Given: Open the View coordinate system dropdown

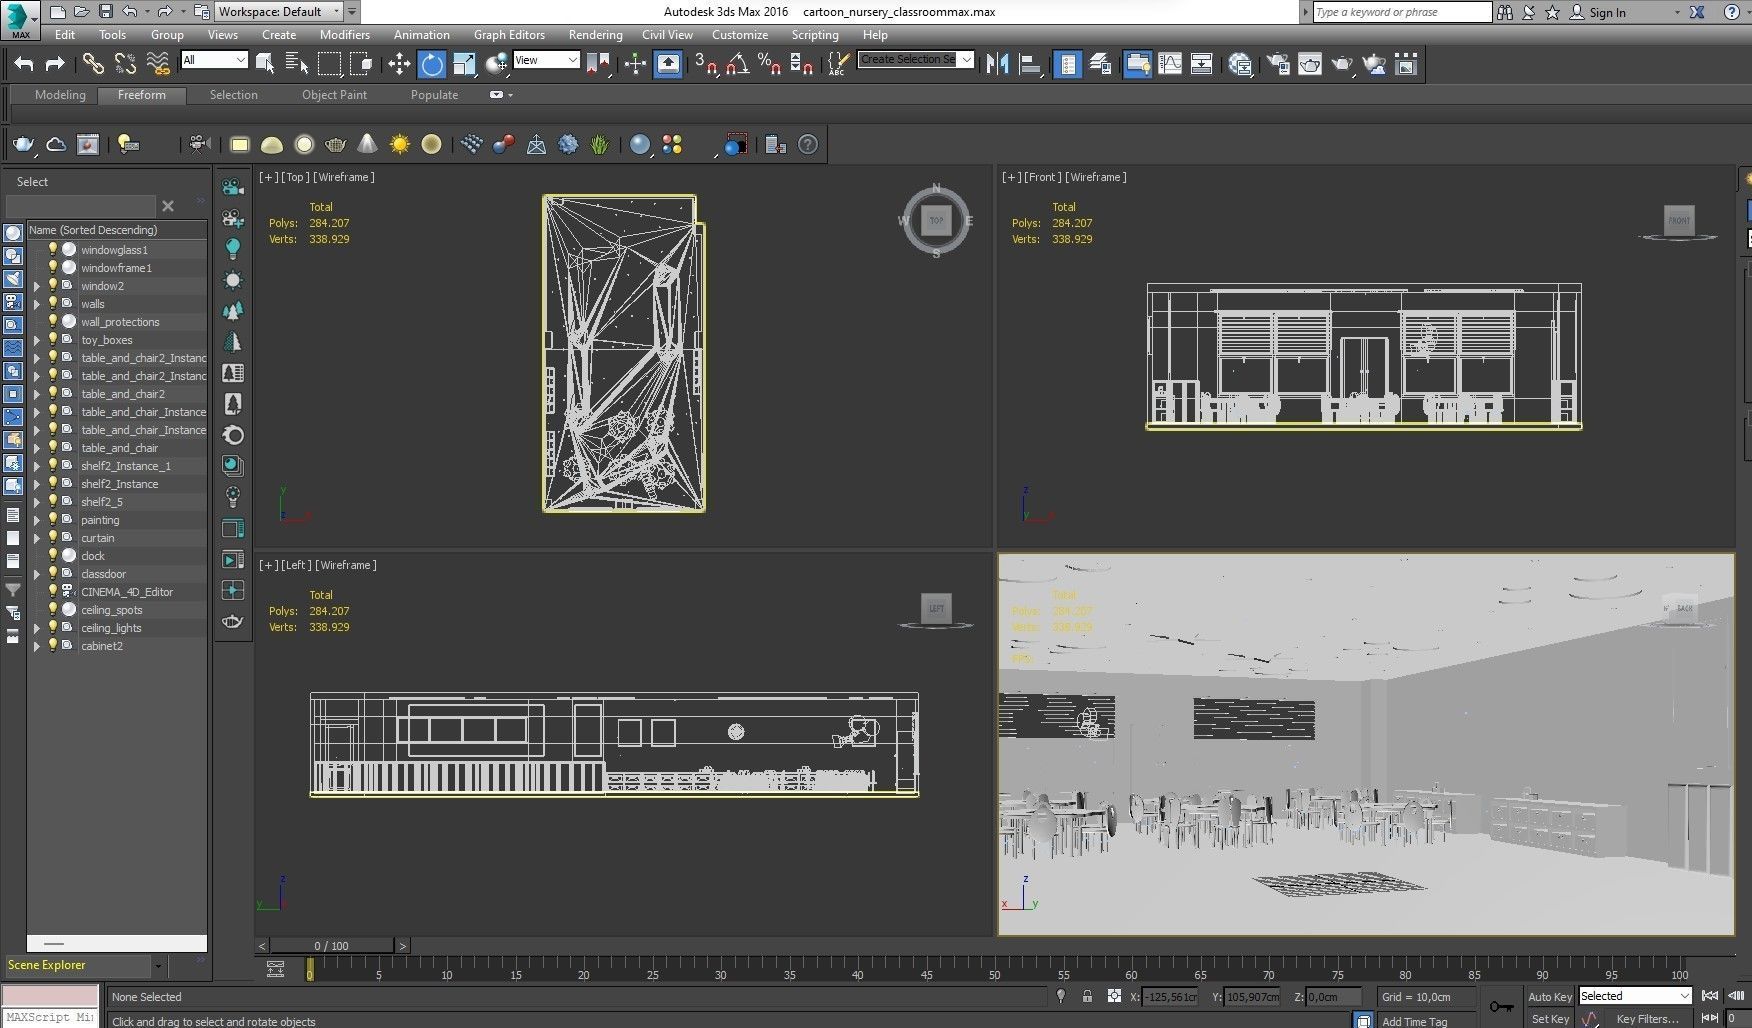Looking at the screenshot, I should click(545, 60).
